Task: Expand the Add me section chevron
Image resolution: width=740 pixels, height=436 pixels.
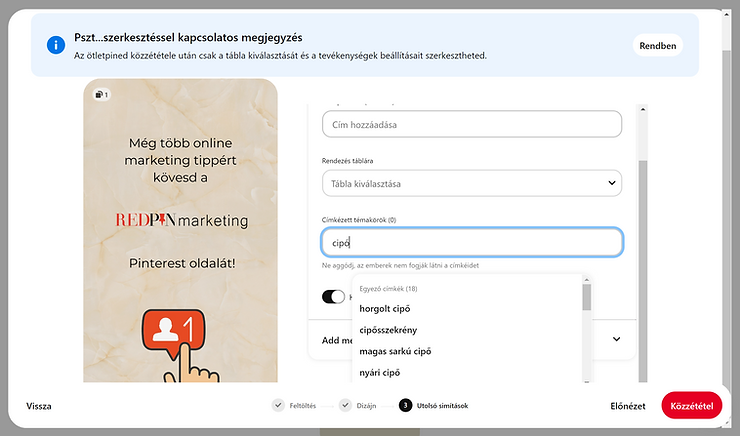Action: (x=616, y=339)
